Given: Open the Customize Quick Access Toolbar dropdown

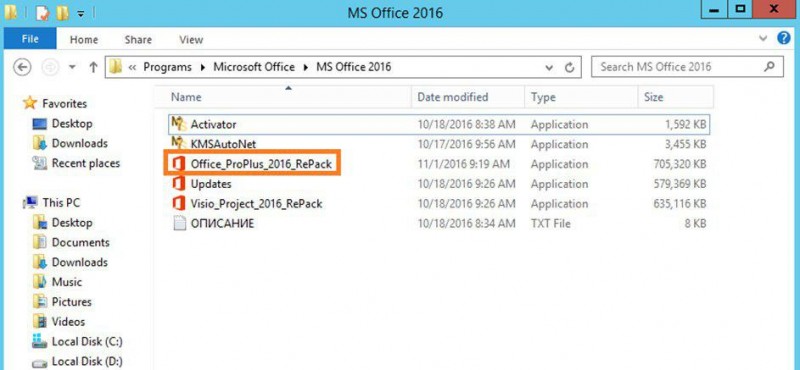Looking at the screenshot, I should [x=81, y=14].
